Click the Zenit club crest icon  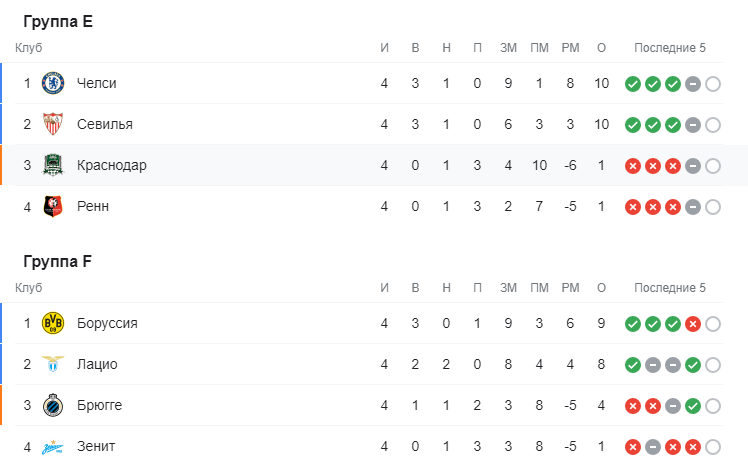[53, 446]
